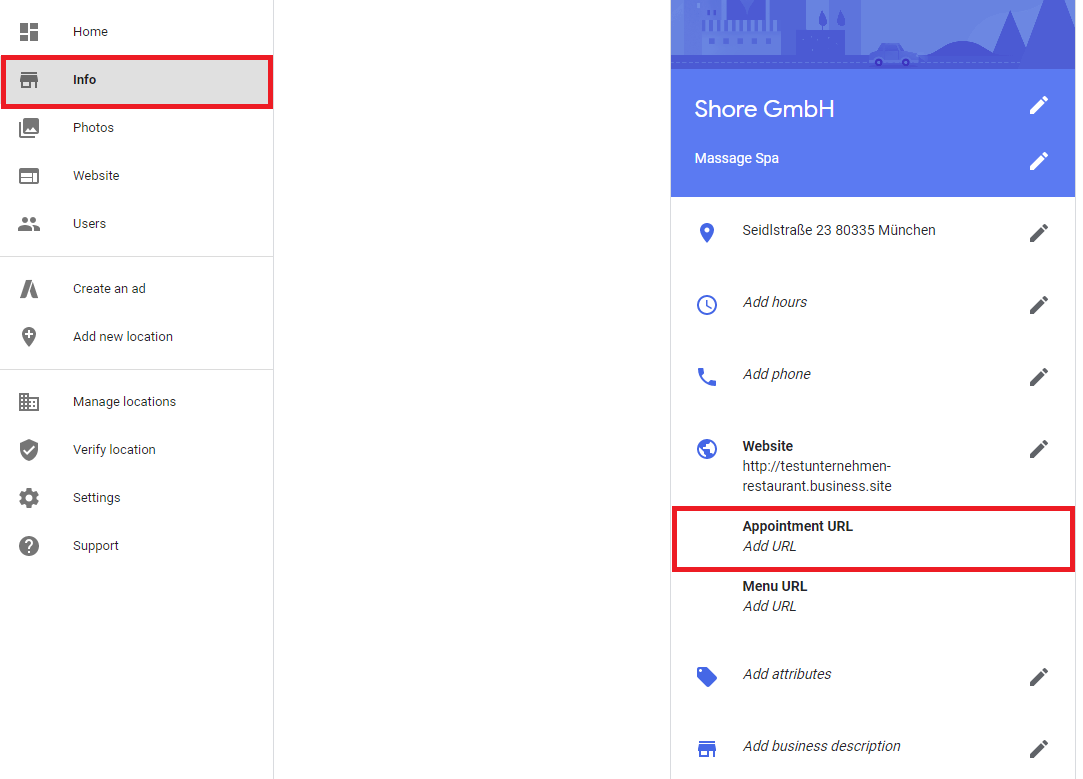1083x779 pixels.
Task: Edit the Website entry with pencil icon
Action: click(1039, 449)
